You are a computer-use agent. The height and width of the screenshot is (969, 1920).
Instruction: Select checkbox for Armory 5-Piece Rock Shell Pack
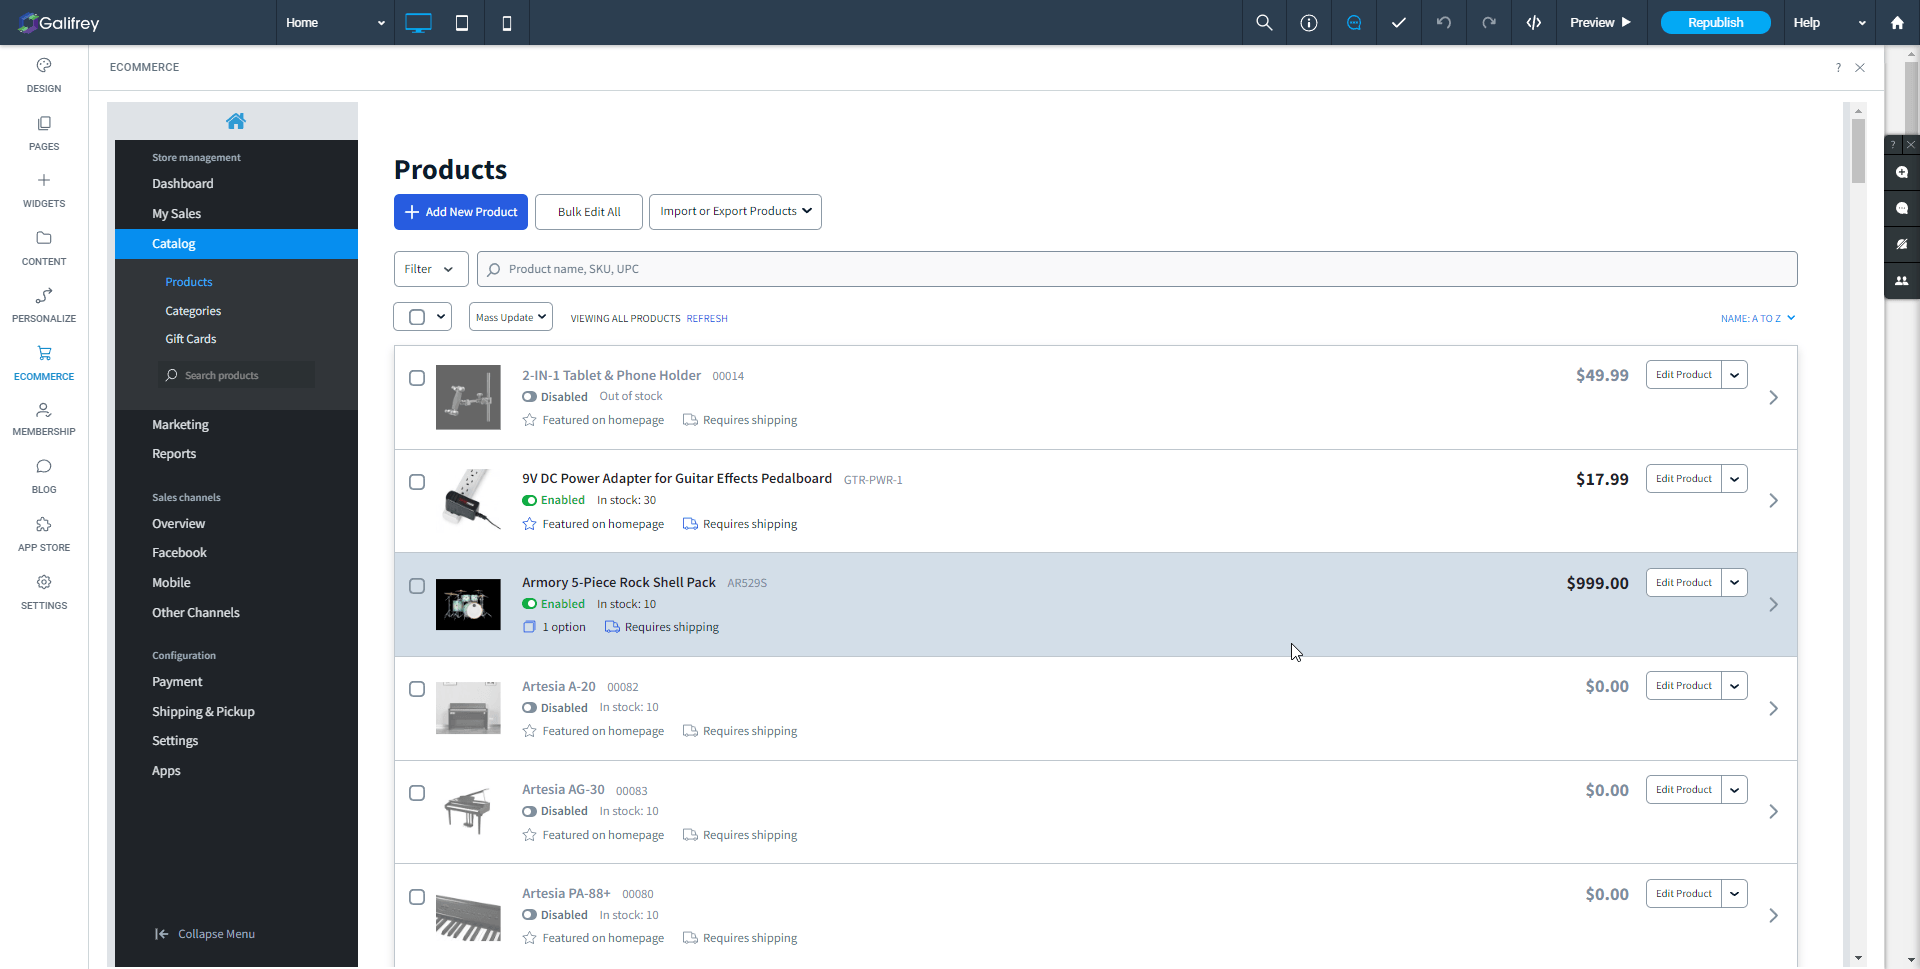pos(417,586)
